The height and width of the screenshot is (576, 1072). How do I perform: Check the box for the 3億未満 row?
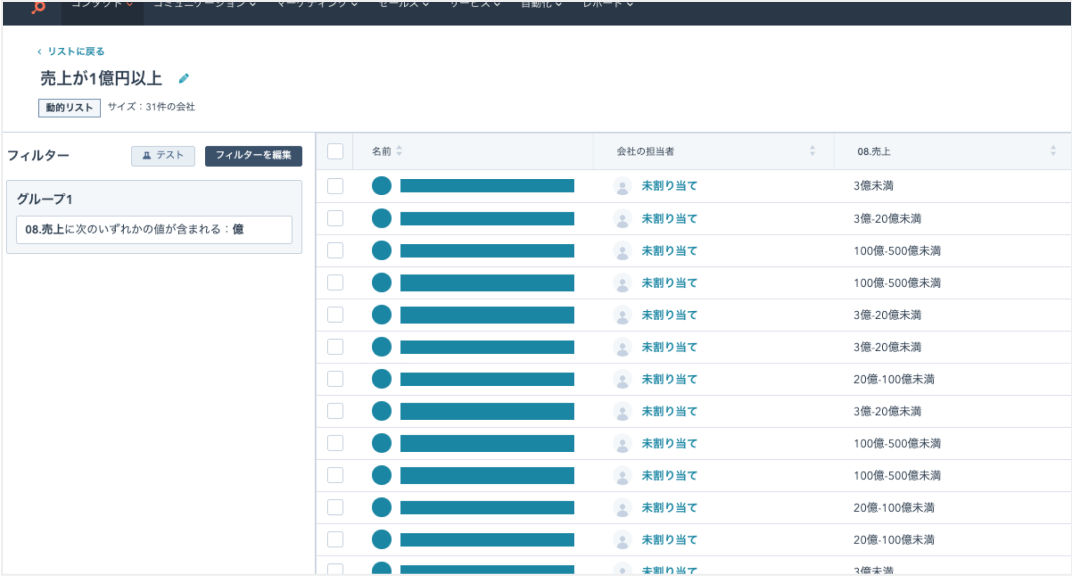click(x=335, y=186)
